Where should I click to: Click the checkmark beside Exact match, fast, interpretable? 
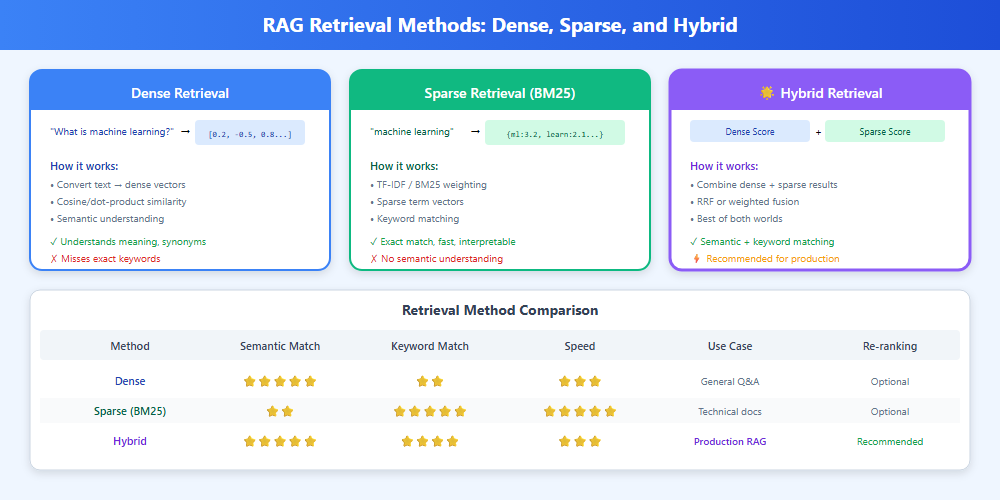click(374, 241)
